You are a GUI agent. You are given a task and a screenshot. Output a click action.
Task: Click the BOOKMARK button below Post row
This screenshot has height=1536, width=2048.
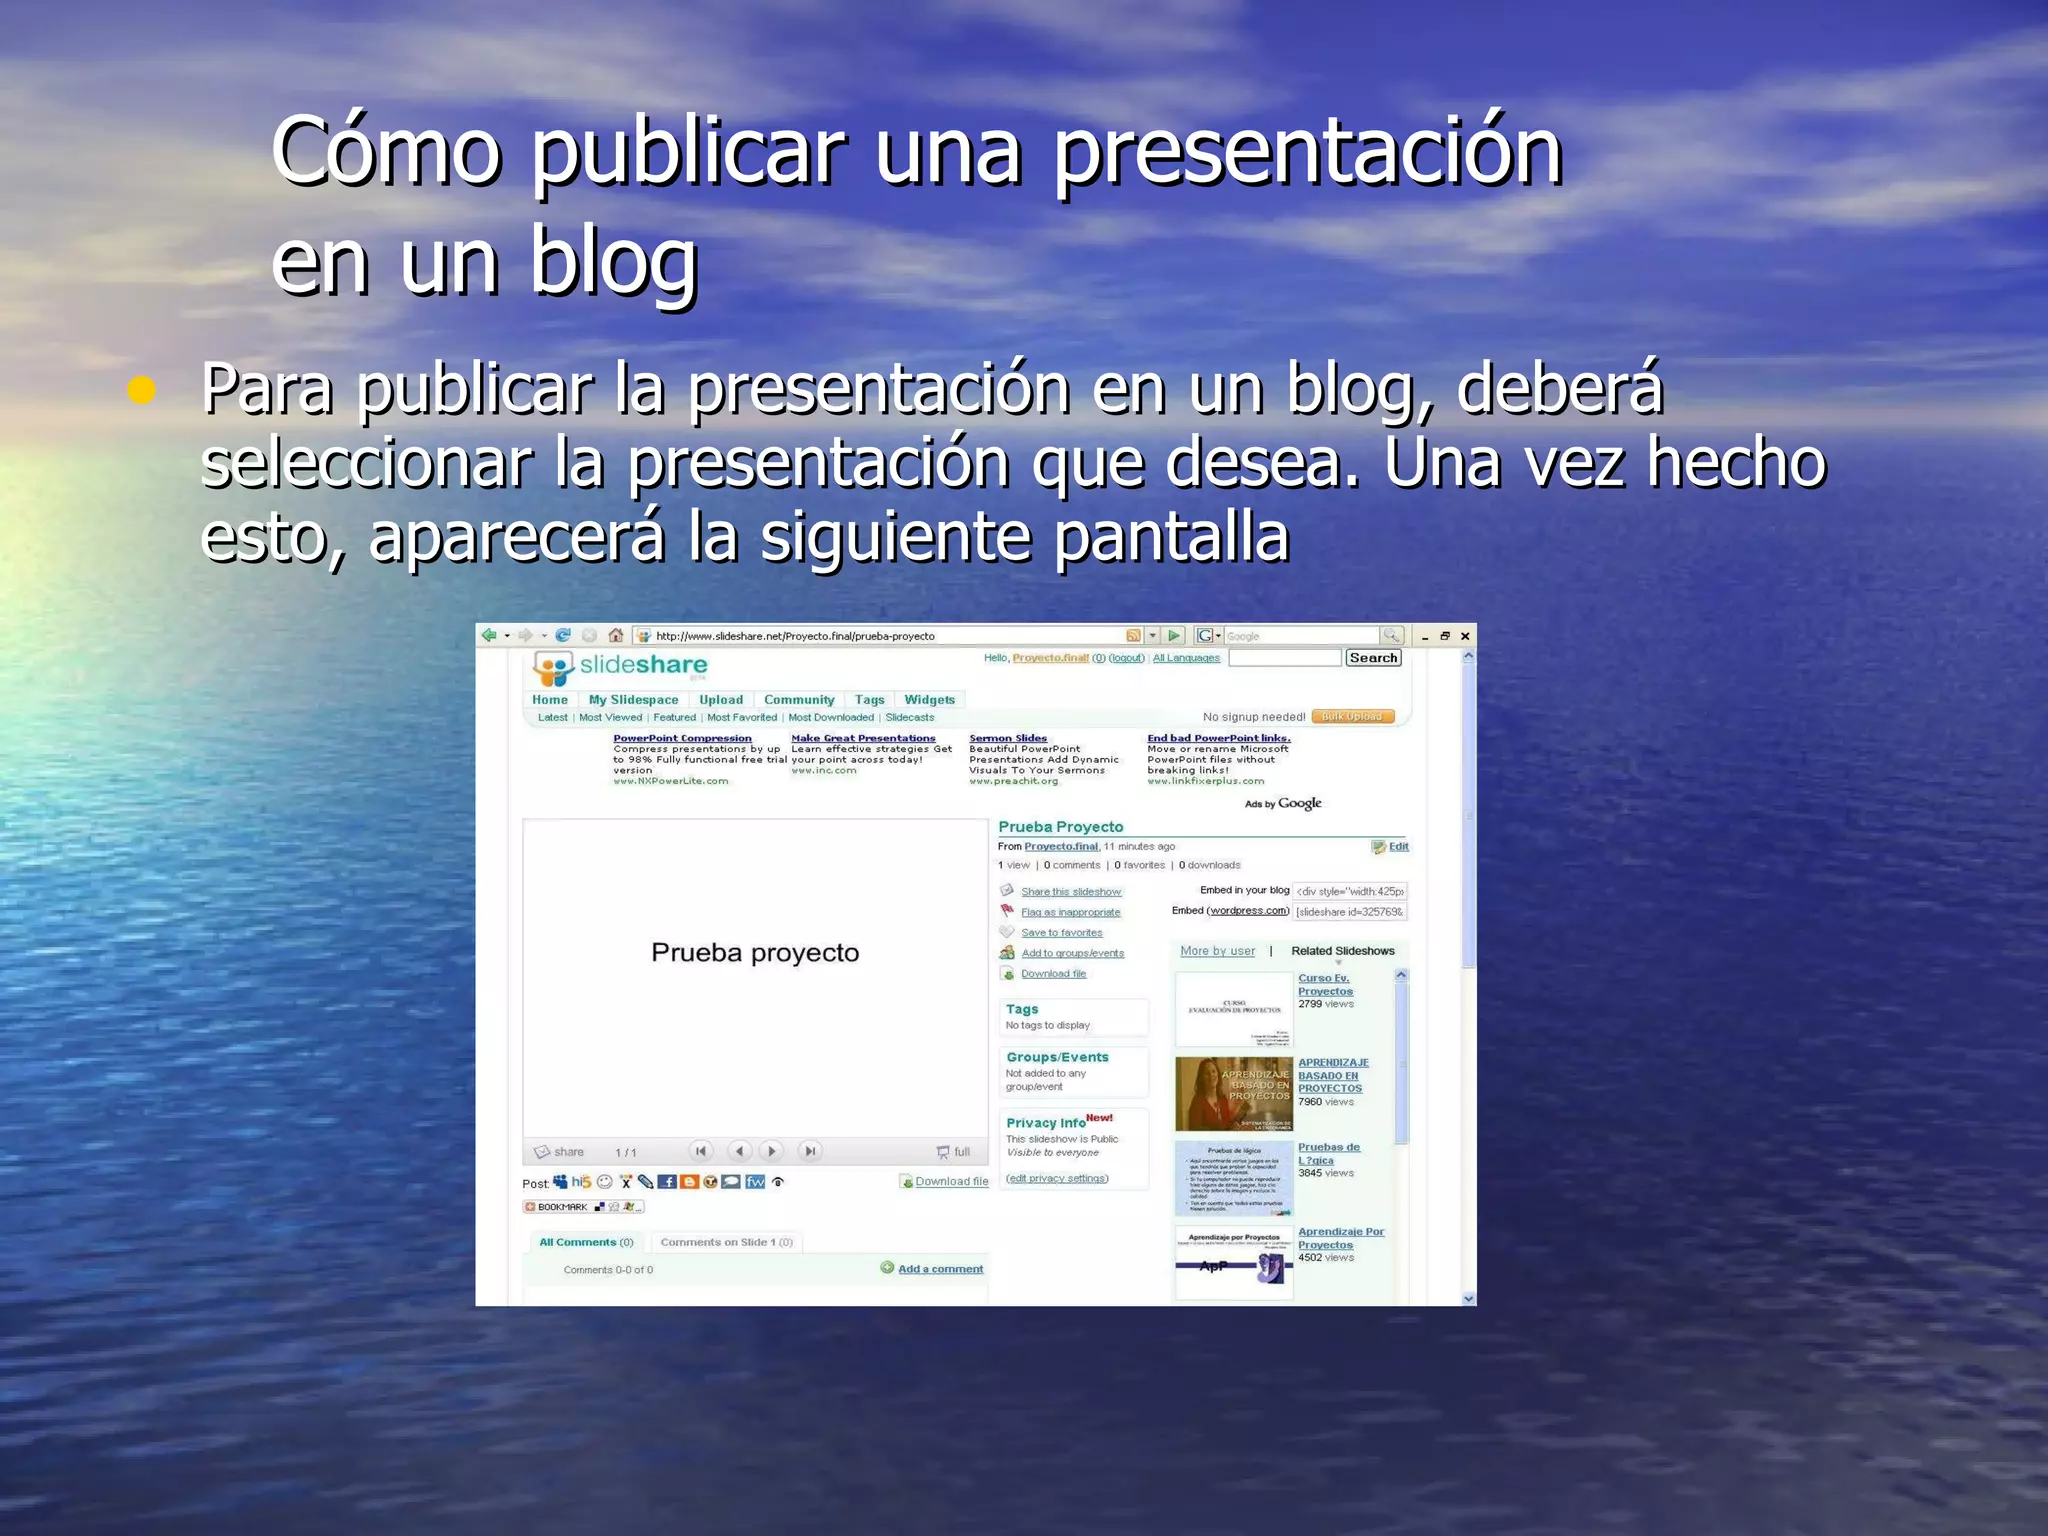(583, 1207)
